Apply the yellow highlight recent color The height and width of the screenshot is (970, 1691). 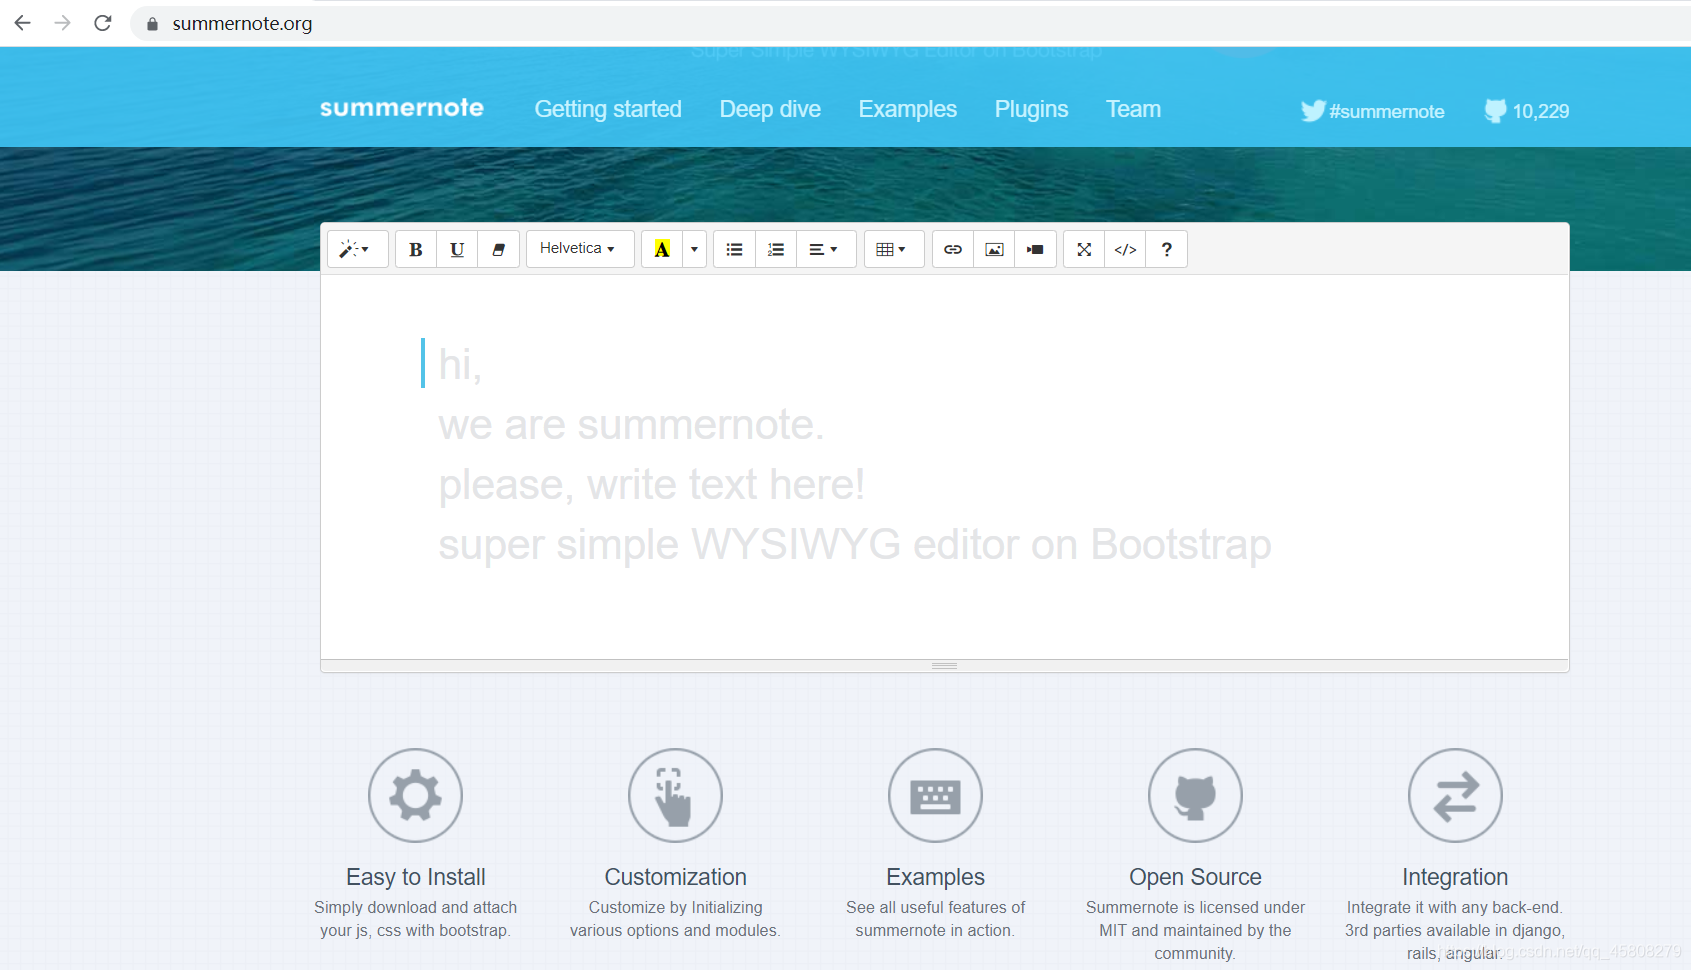[662, 250]
